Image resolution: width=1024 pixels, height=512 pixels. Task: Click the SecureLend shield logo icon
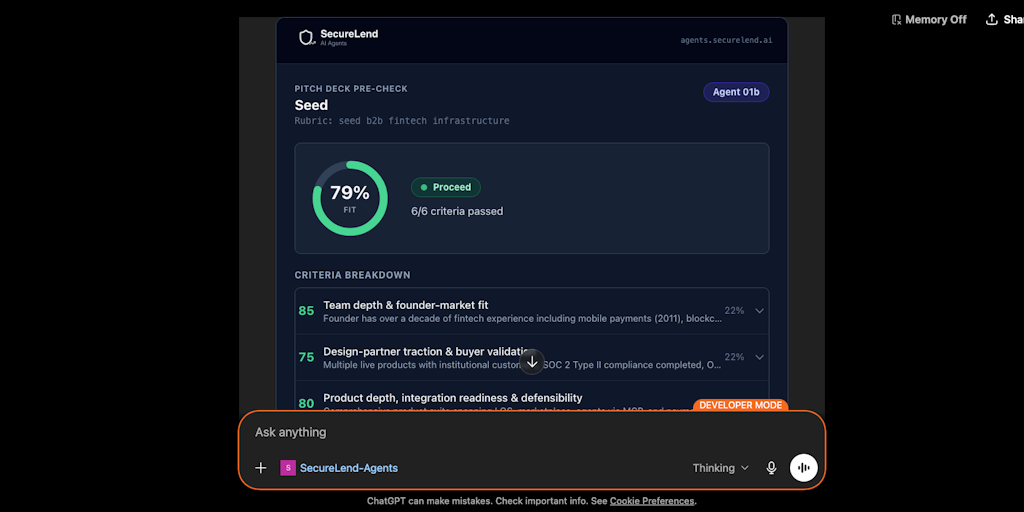click(x=307, y=37)
